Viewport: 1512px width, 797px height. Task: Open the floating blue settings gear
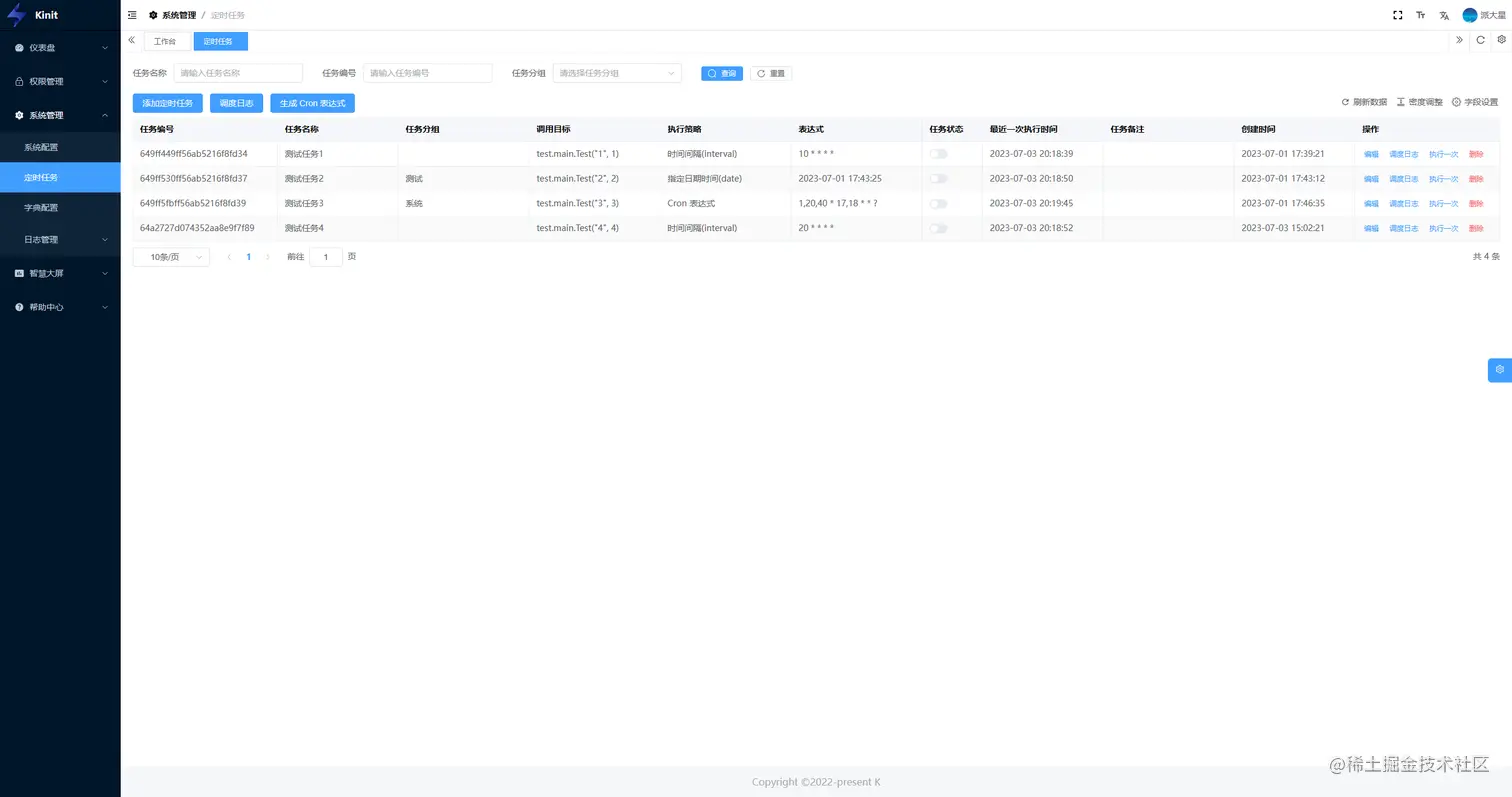[x=1500, y=369]
